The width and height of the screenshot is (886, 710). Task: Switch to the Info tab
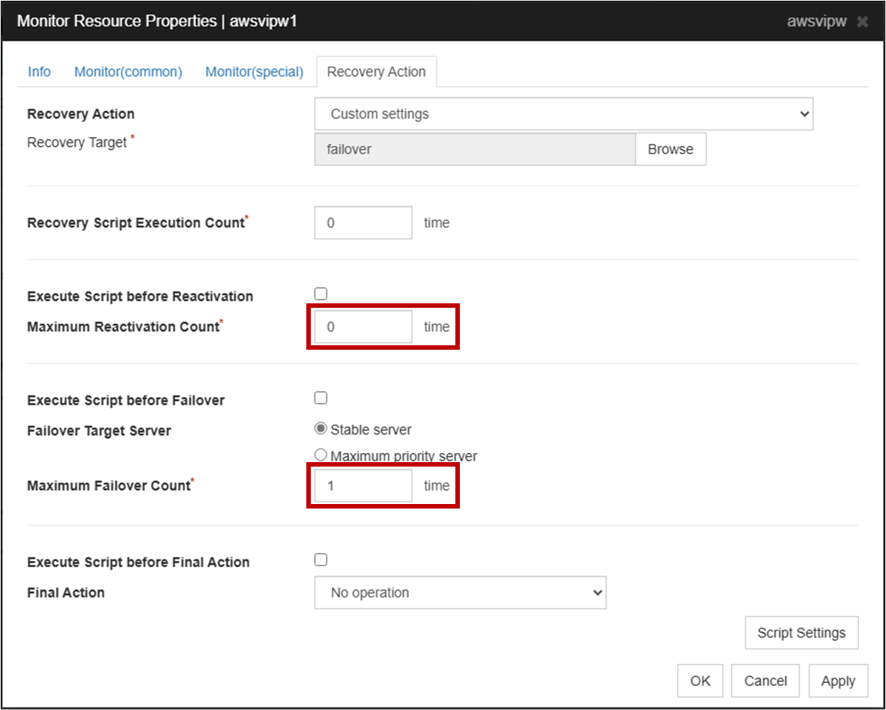pyautogui.click(x=39, y=71)
